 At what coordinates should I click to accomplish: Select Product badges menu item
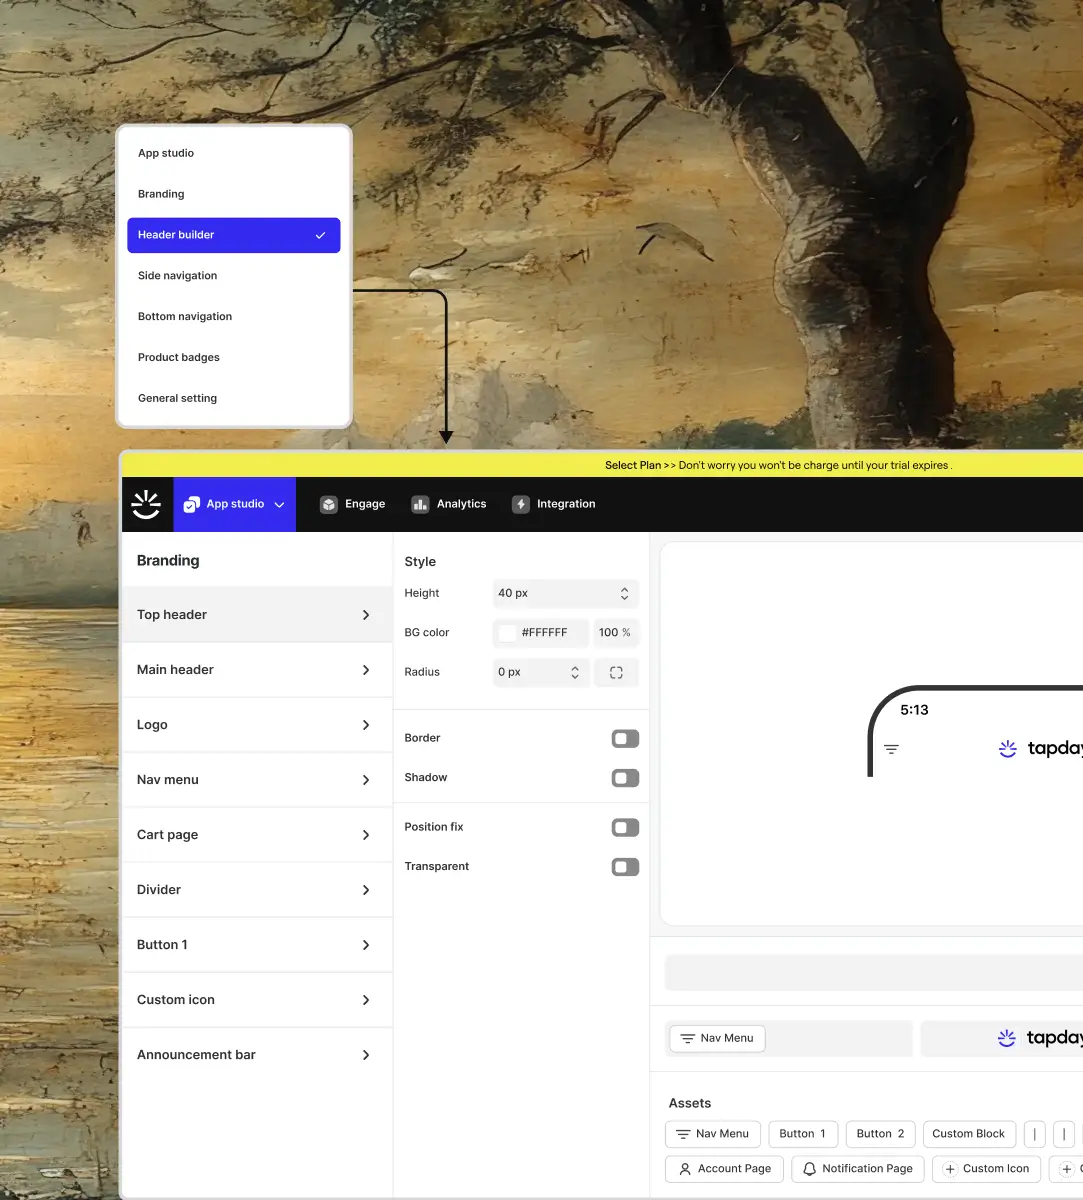234,358
